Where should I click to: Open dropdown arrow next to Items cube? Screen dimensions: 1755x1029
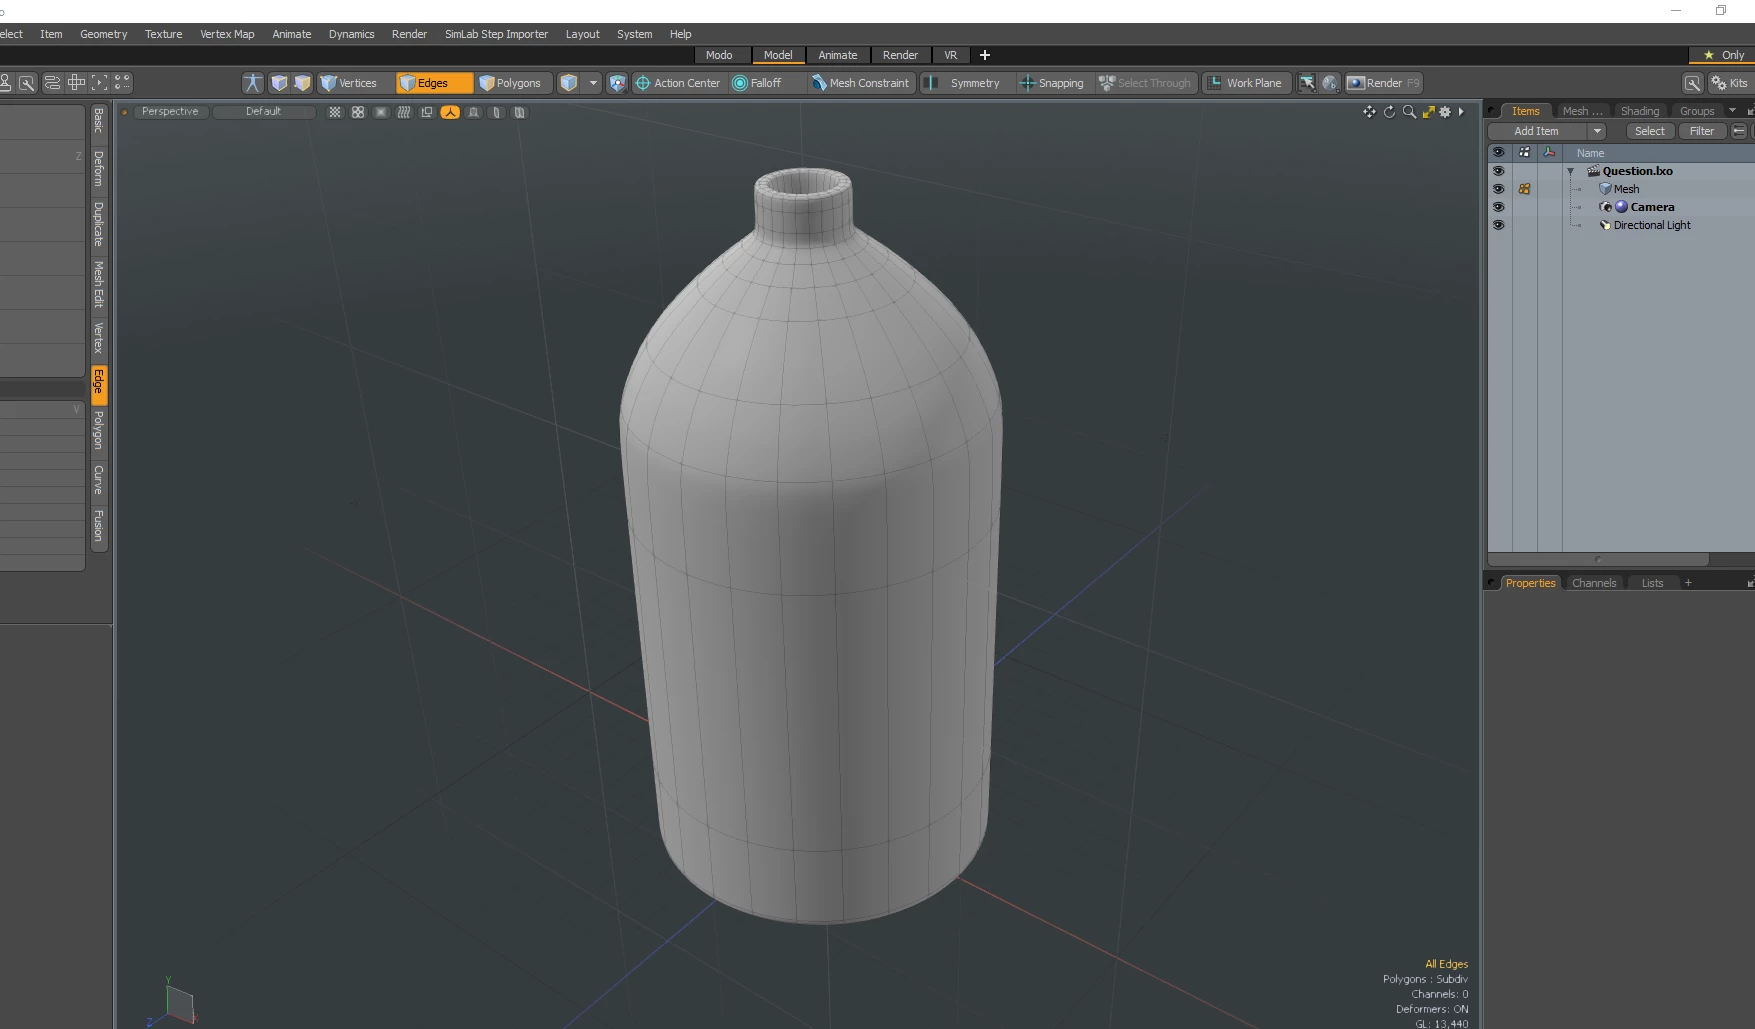tap(593, 83)
